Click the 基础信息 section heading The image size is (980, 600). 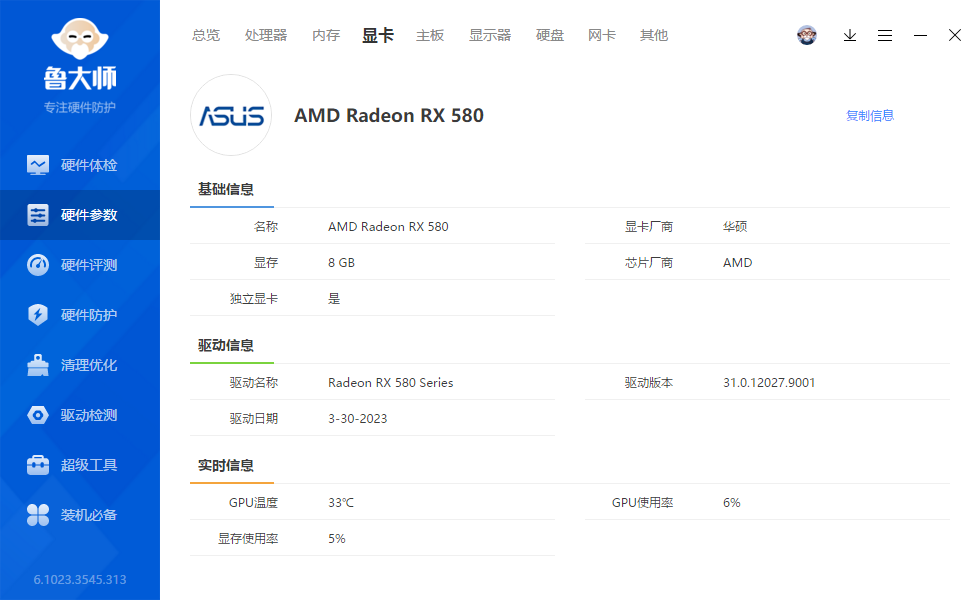pyautogui.click(x=226, y=189)
